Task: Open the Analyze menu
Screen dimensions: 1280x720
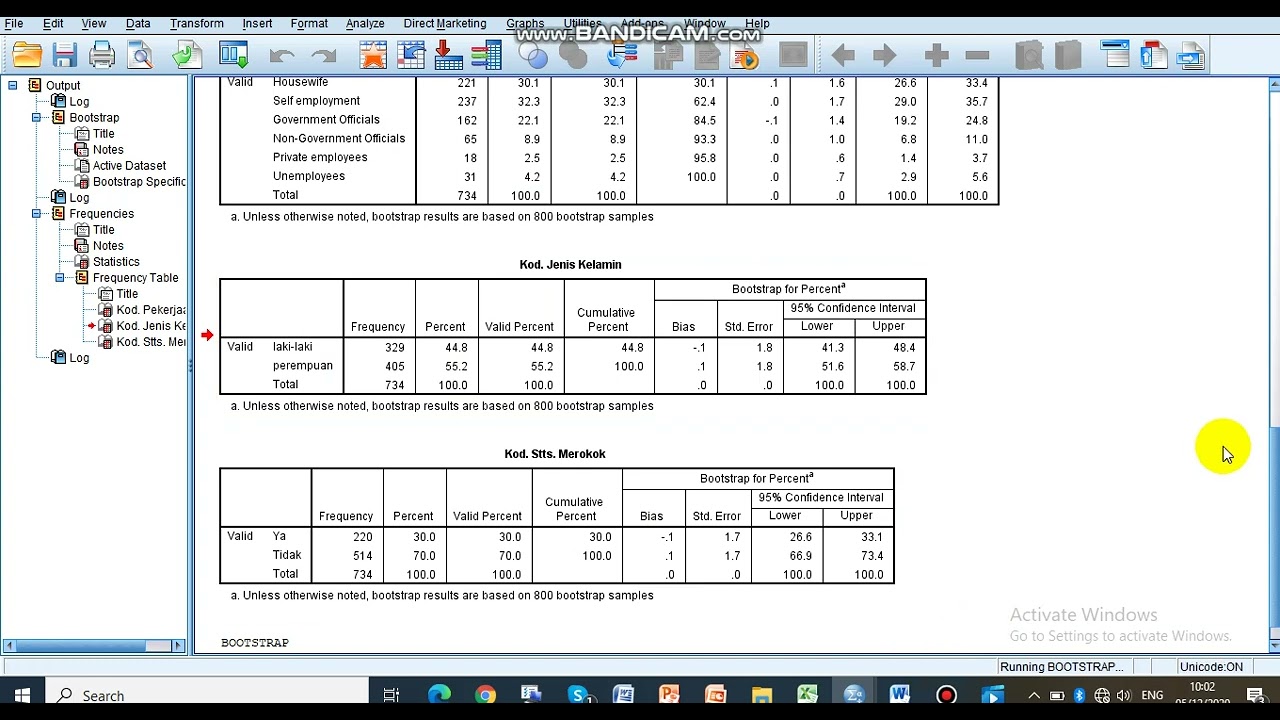Action: (x=365, y=23)
